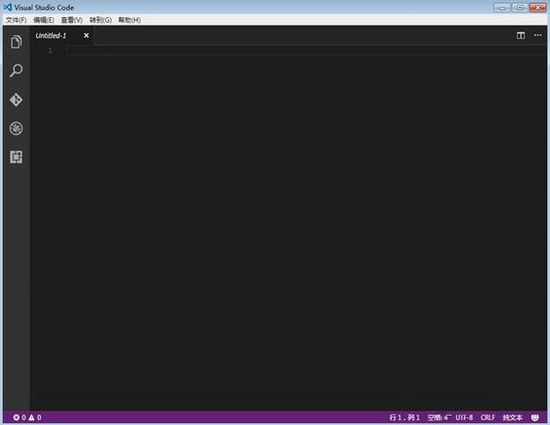Open the Debug icon in activity bar
Image resolution: width=550 pixels, height=425 pixels.
16,128
